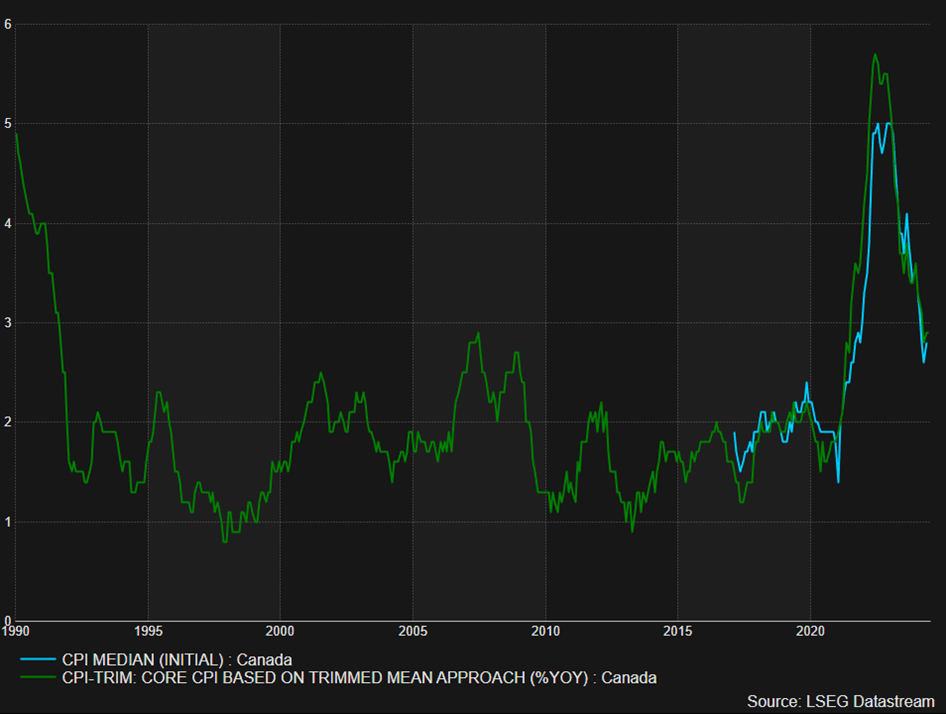The height and width of the screenshot is (714, 946).
Task: Click the 2005 x-axis year label
Action: tap(413, 631)
